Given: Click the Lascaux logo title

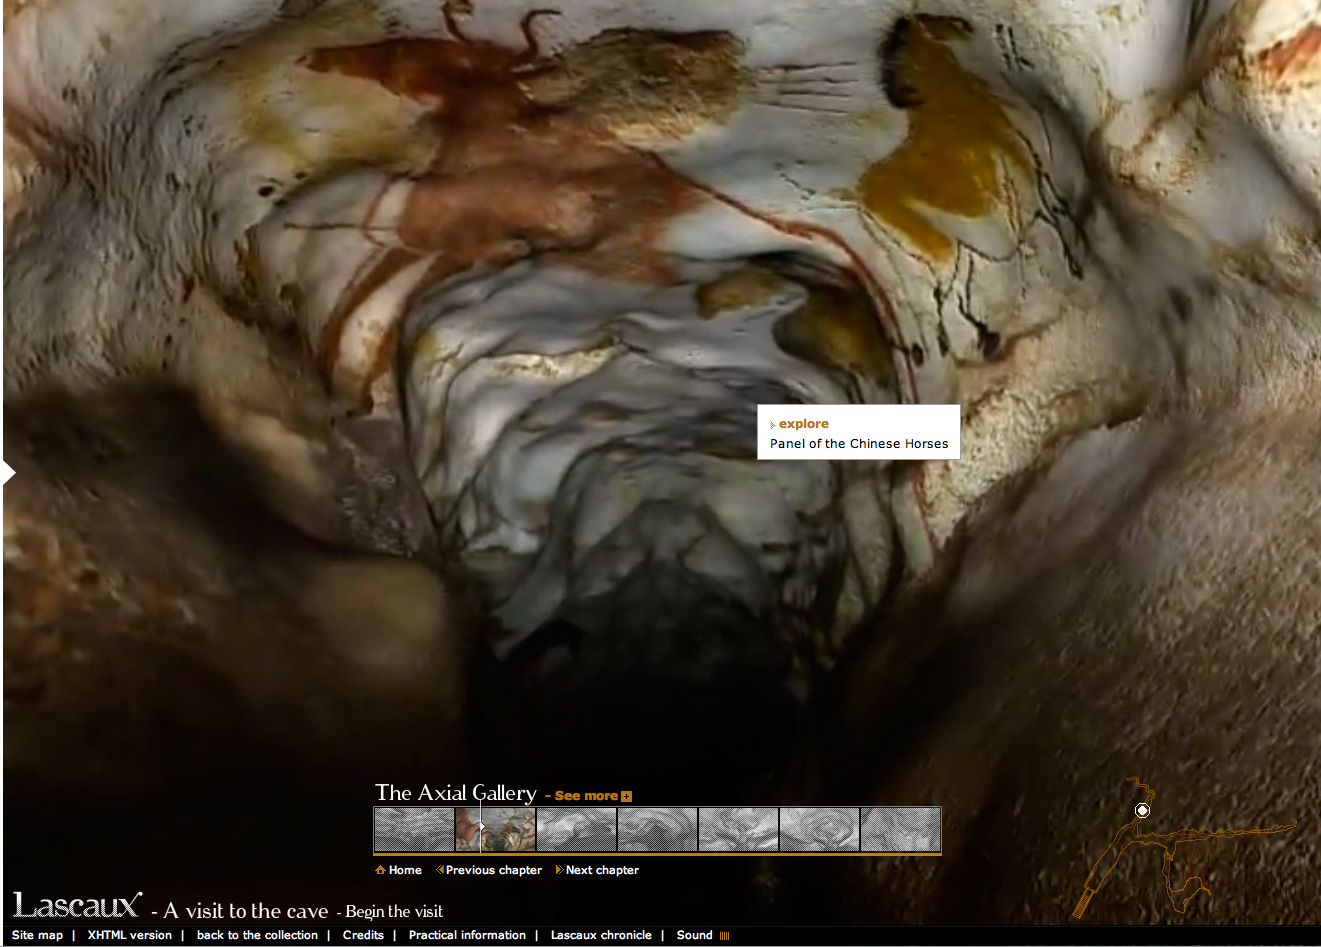Looking at the screenshot, I should tap(77, 906).
